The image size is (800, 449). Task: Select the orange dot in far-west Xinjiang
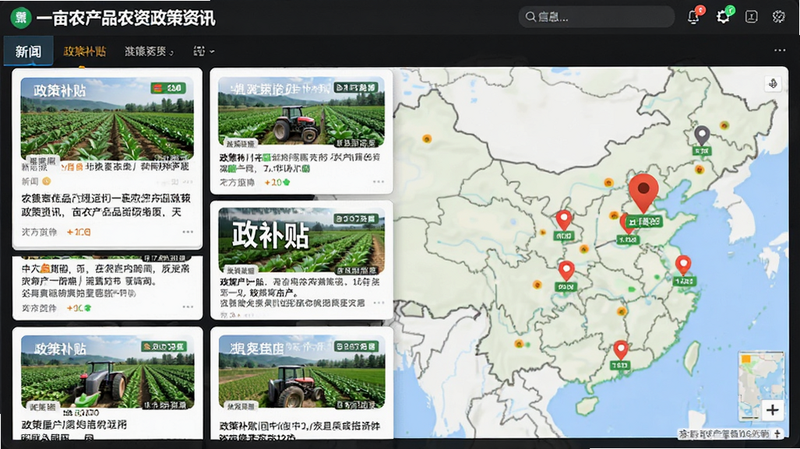click(427, 139)
